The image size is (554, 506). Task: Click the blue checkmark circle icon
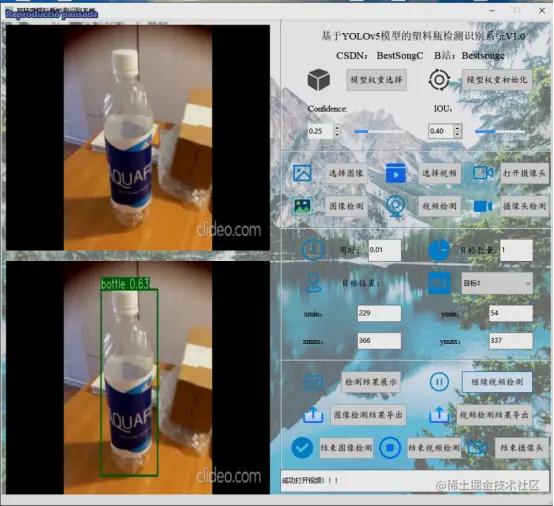pos(302,448)
